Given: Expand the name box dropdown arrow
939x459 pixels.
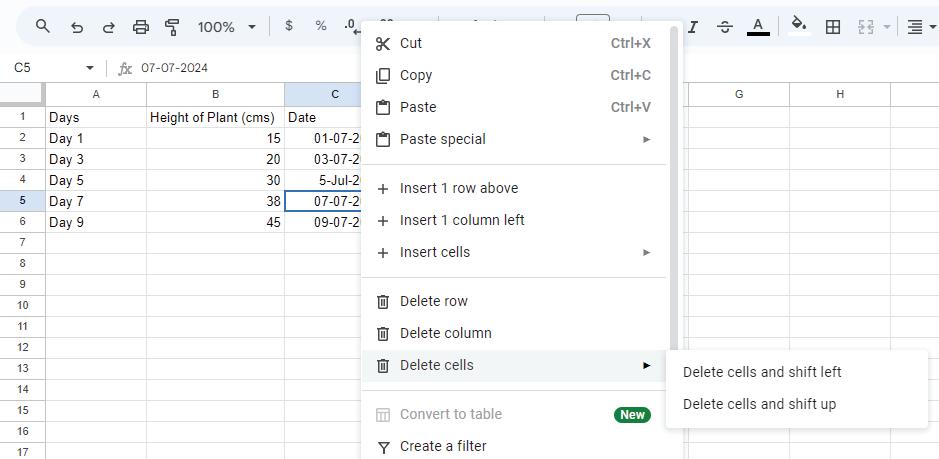Looking at the screenshot, I should [90, 68].
